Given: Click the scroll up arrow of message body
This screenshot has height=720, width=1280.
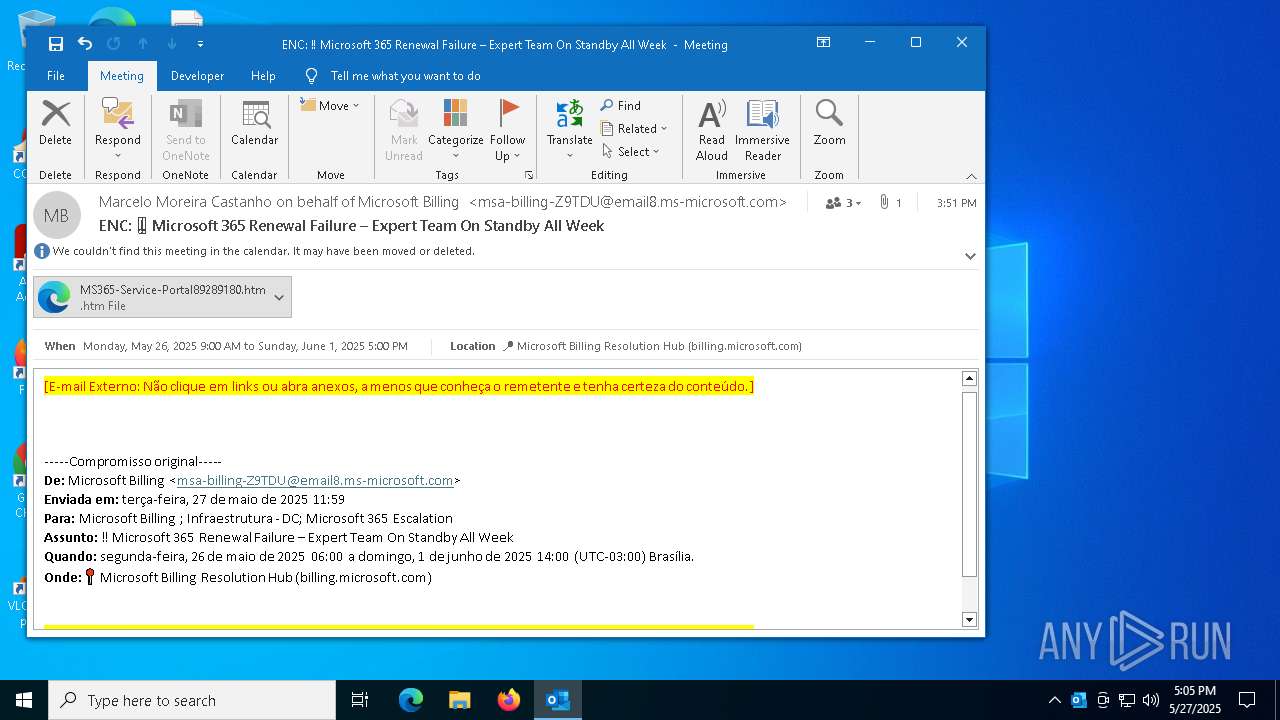Looking at the screenshot, I should point(968,378).
